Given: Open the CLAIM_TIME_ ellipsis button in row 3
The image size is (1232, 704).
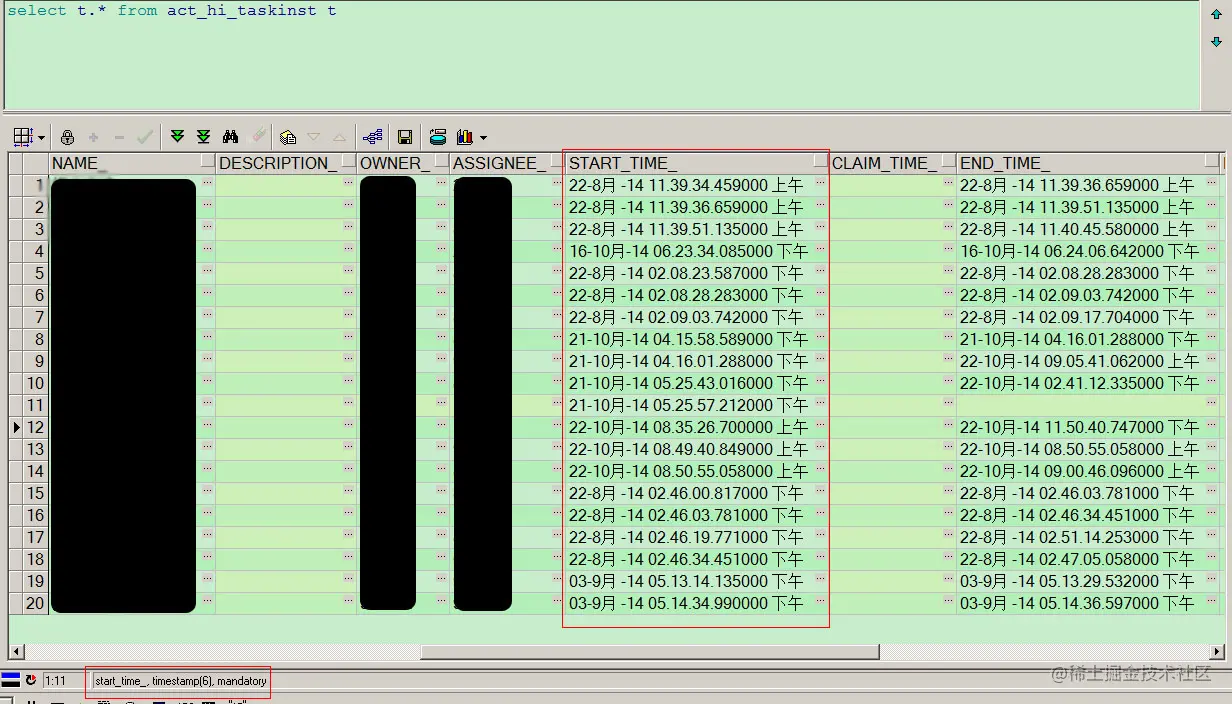Looking at the screenshot, I should [x=948, y=227].
